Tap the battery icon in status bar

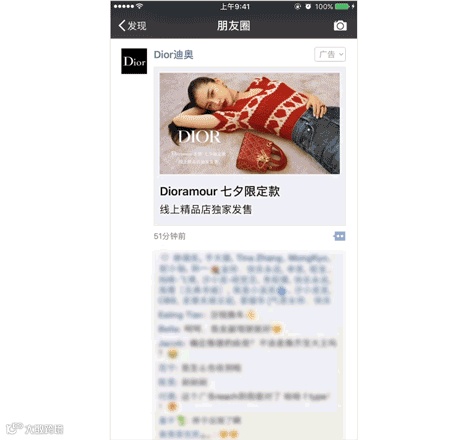(x=342, y=6)
